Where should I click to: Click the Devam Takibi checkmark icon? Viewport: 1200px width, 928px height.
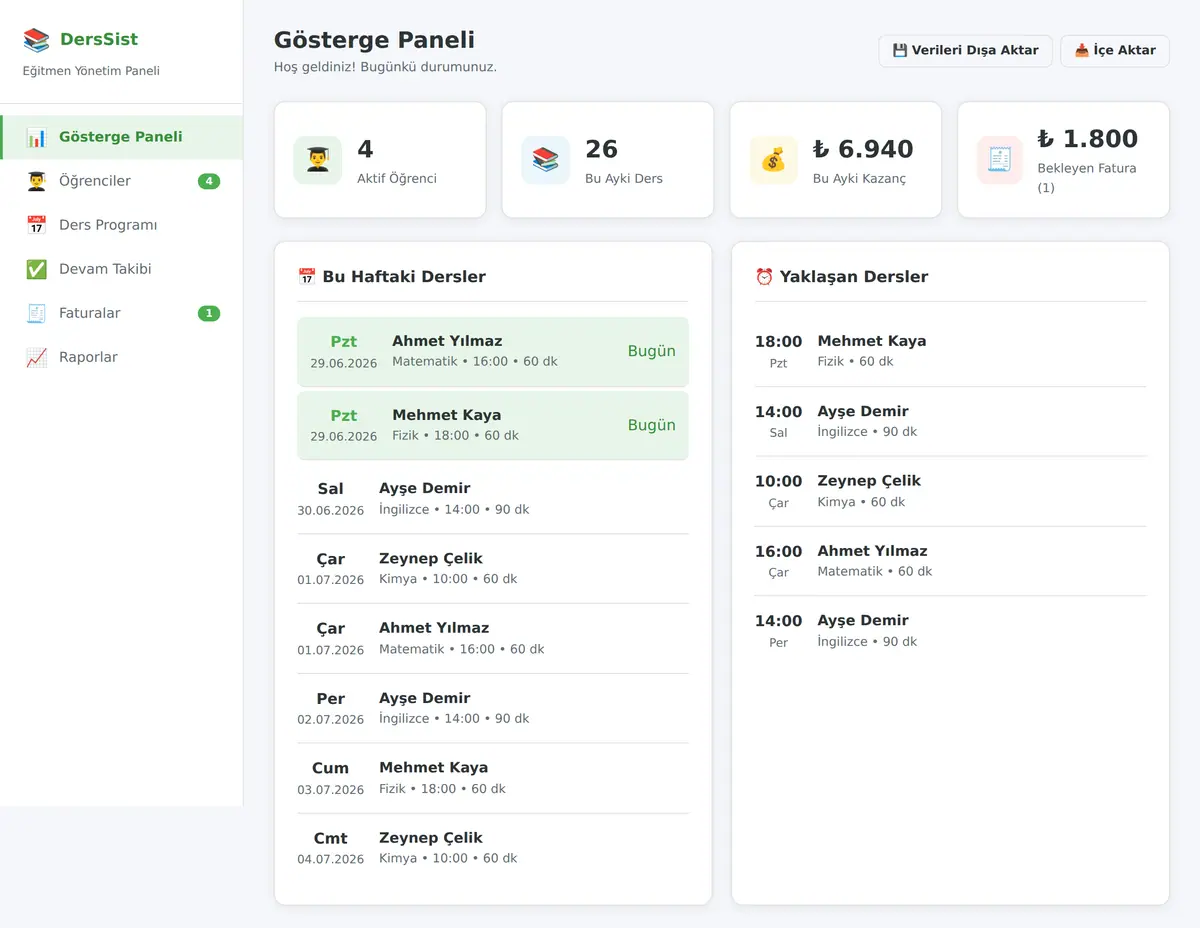point(37,269)
